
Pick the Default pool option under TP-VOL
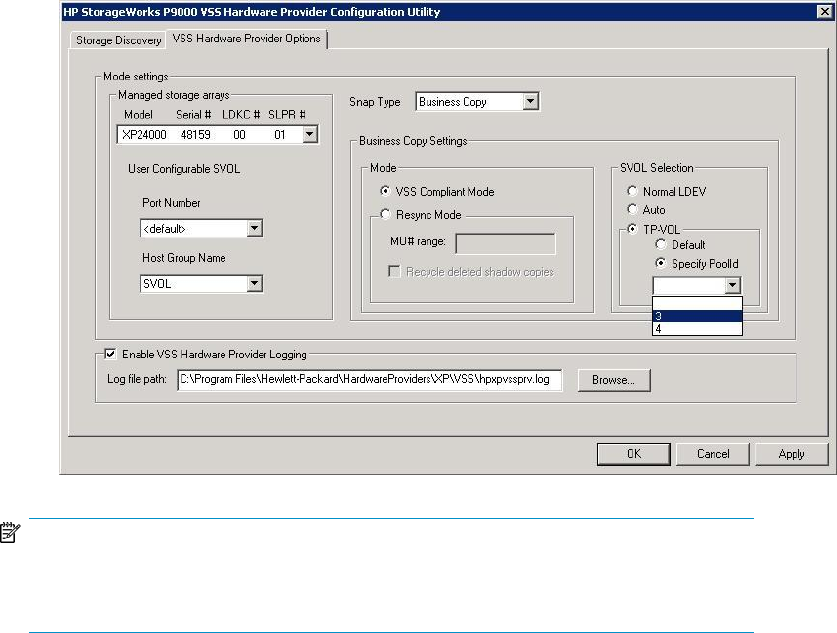[660, 245]
